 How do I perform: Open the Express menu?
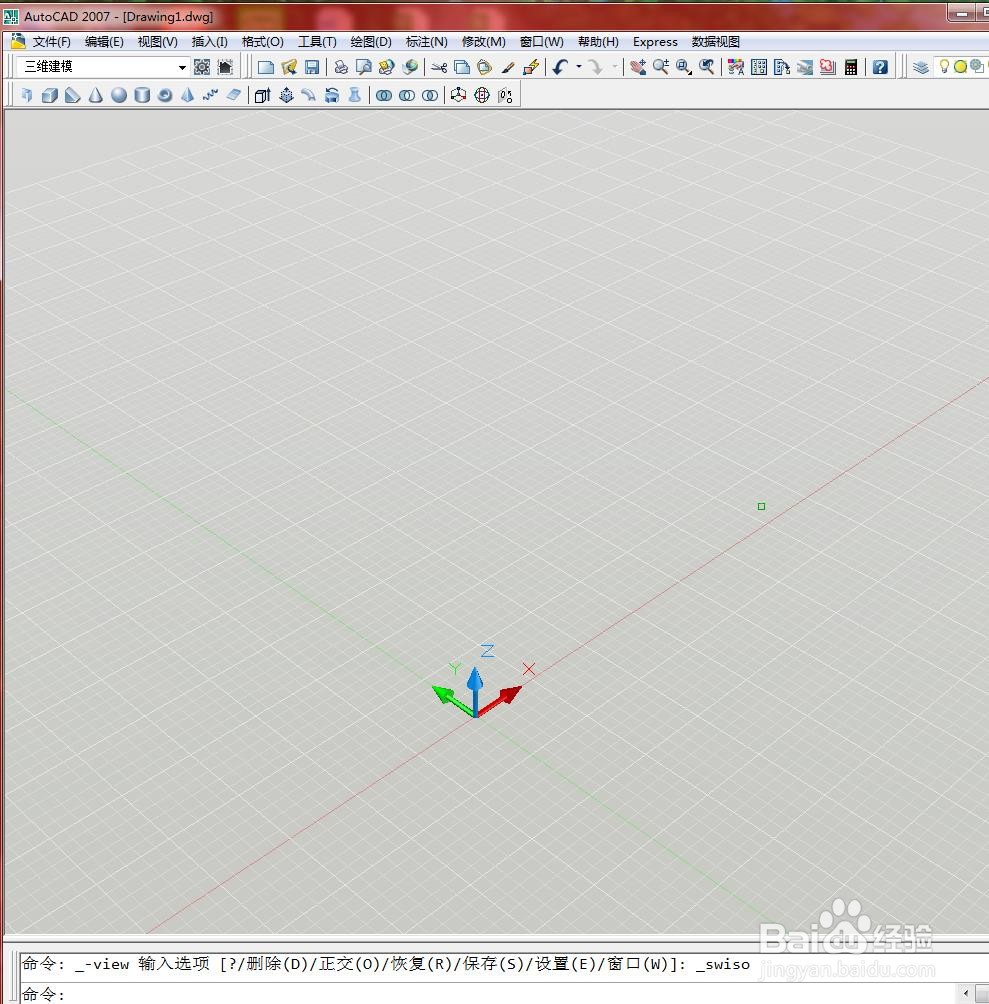655,42
